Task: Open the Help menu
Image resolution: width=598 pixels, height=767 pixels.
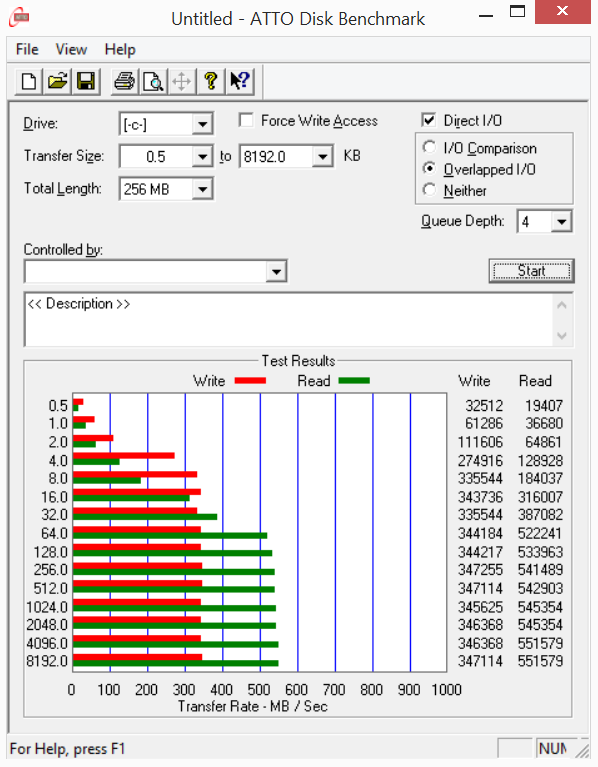Action: tap(120, 49)
